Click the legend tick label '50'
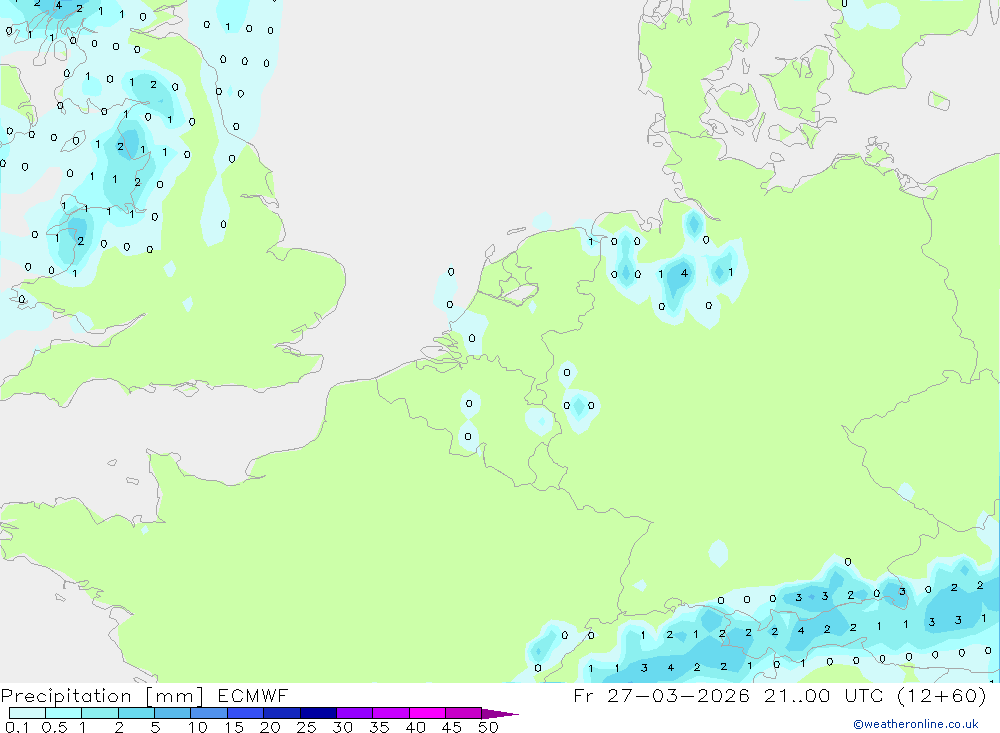This screenshot has width=1000, height=733. tap(488, 727)
